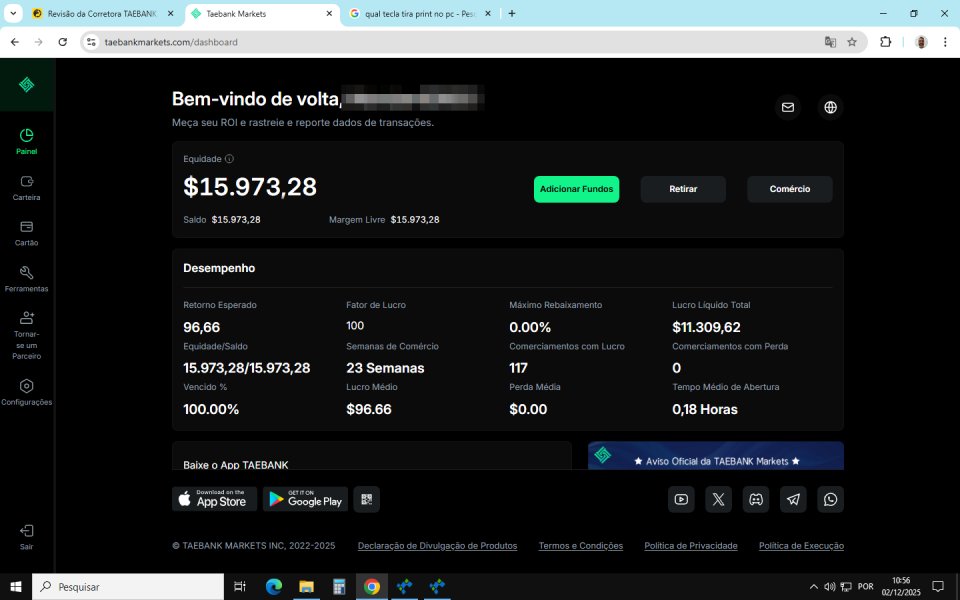Open the Carteira wallet sidebar item
The image size is (960, 600).
tap(26, 188)
